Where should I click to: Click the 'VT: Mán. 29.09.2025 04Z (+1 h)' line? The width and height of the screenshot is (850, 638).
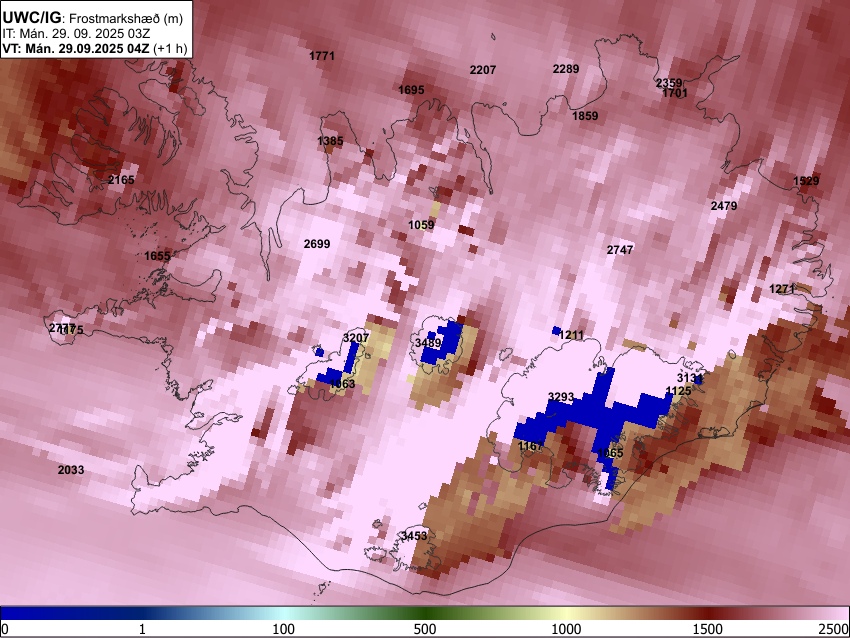[x=94, y=48]
